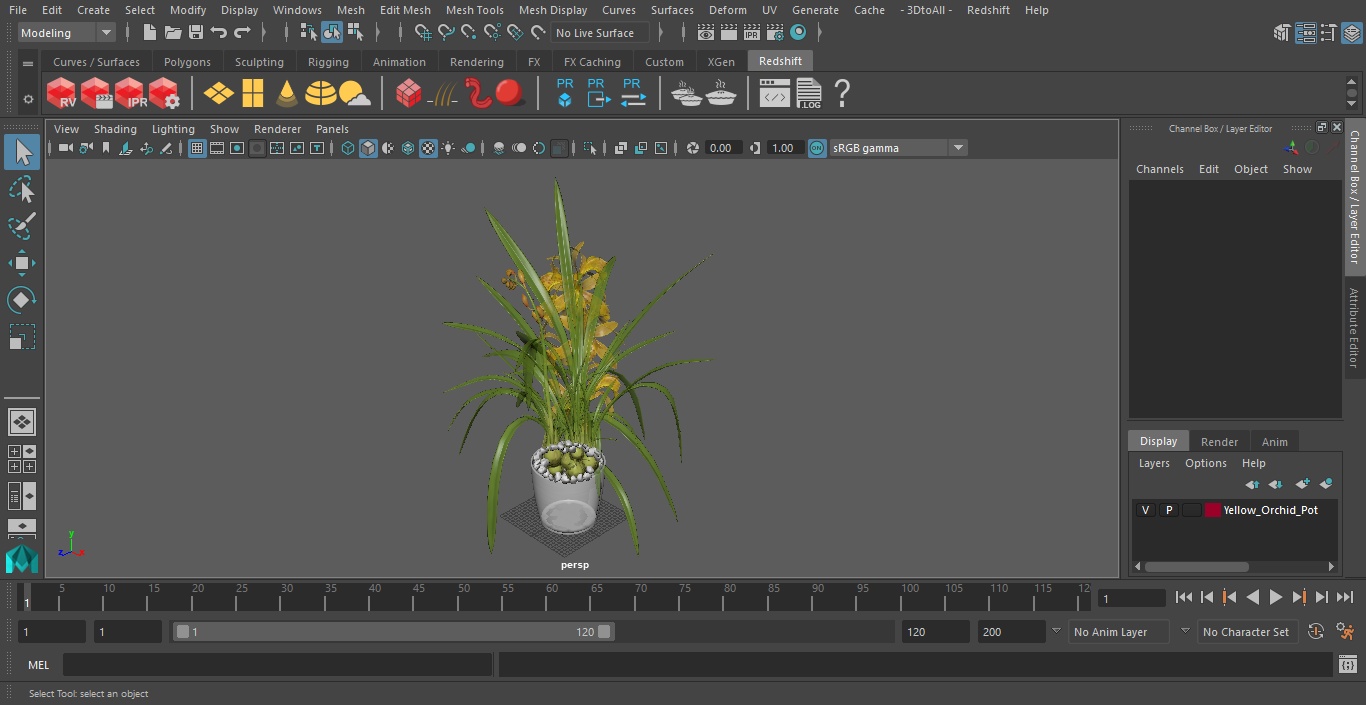Image resolution: width=1366 pixels, height=705 pixels.
Task: Toggle auto keyframe button
Action: click(x=1316, y=631)
